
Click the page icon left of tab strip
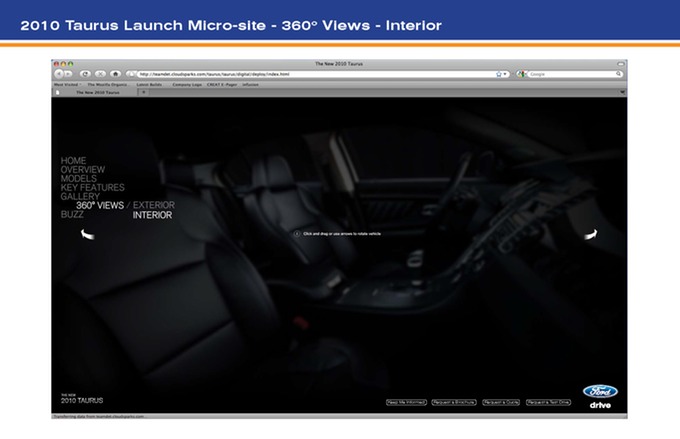tap(57, 92)
